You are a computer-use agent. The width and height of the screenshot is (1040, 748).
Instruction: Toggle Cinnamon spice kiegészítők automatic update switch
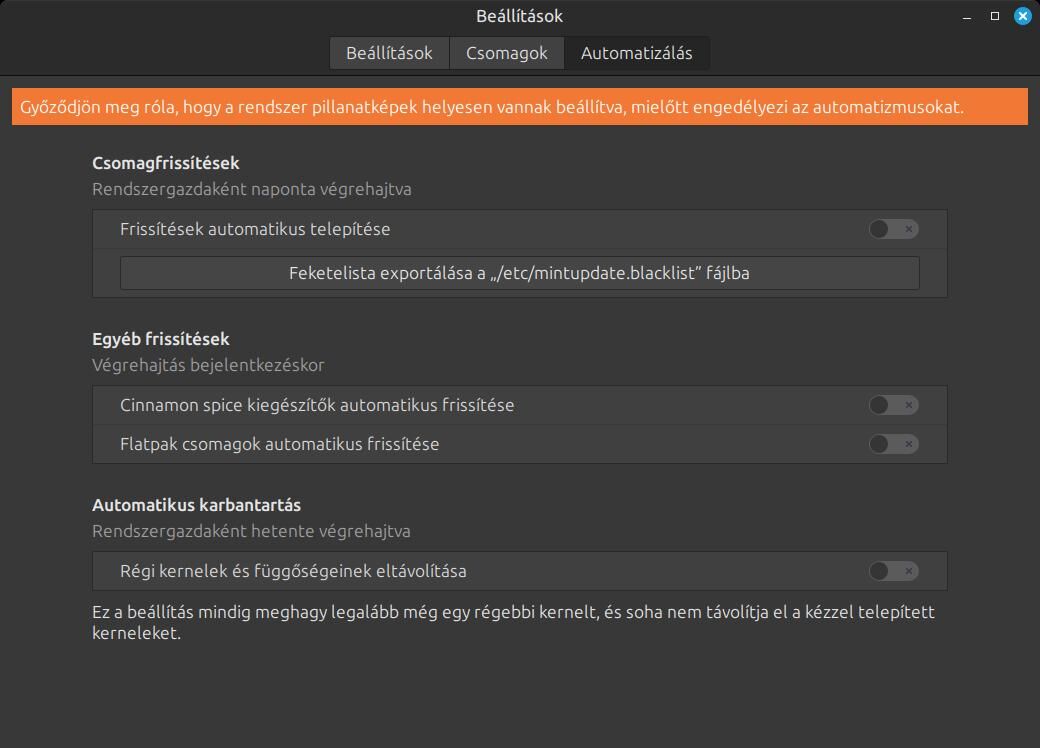point(893,405)
